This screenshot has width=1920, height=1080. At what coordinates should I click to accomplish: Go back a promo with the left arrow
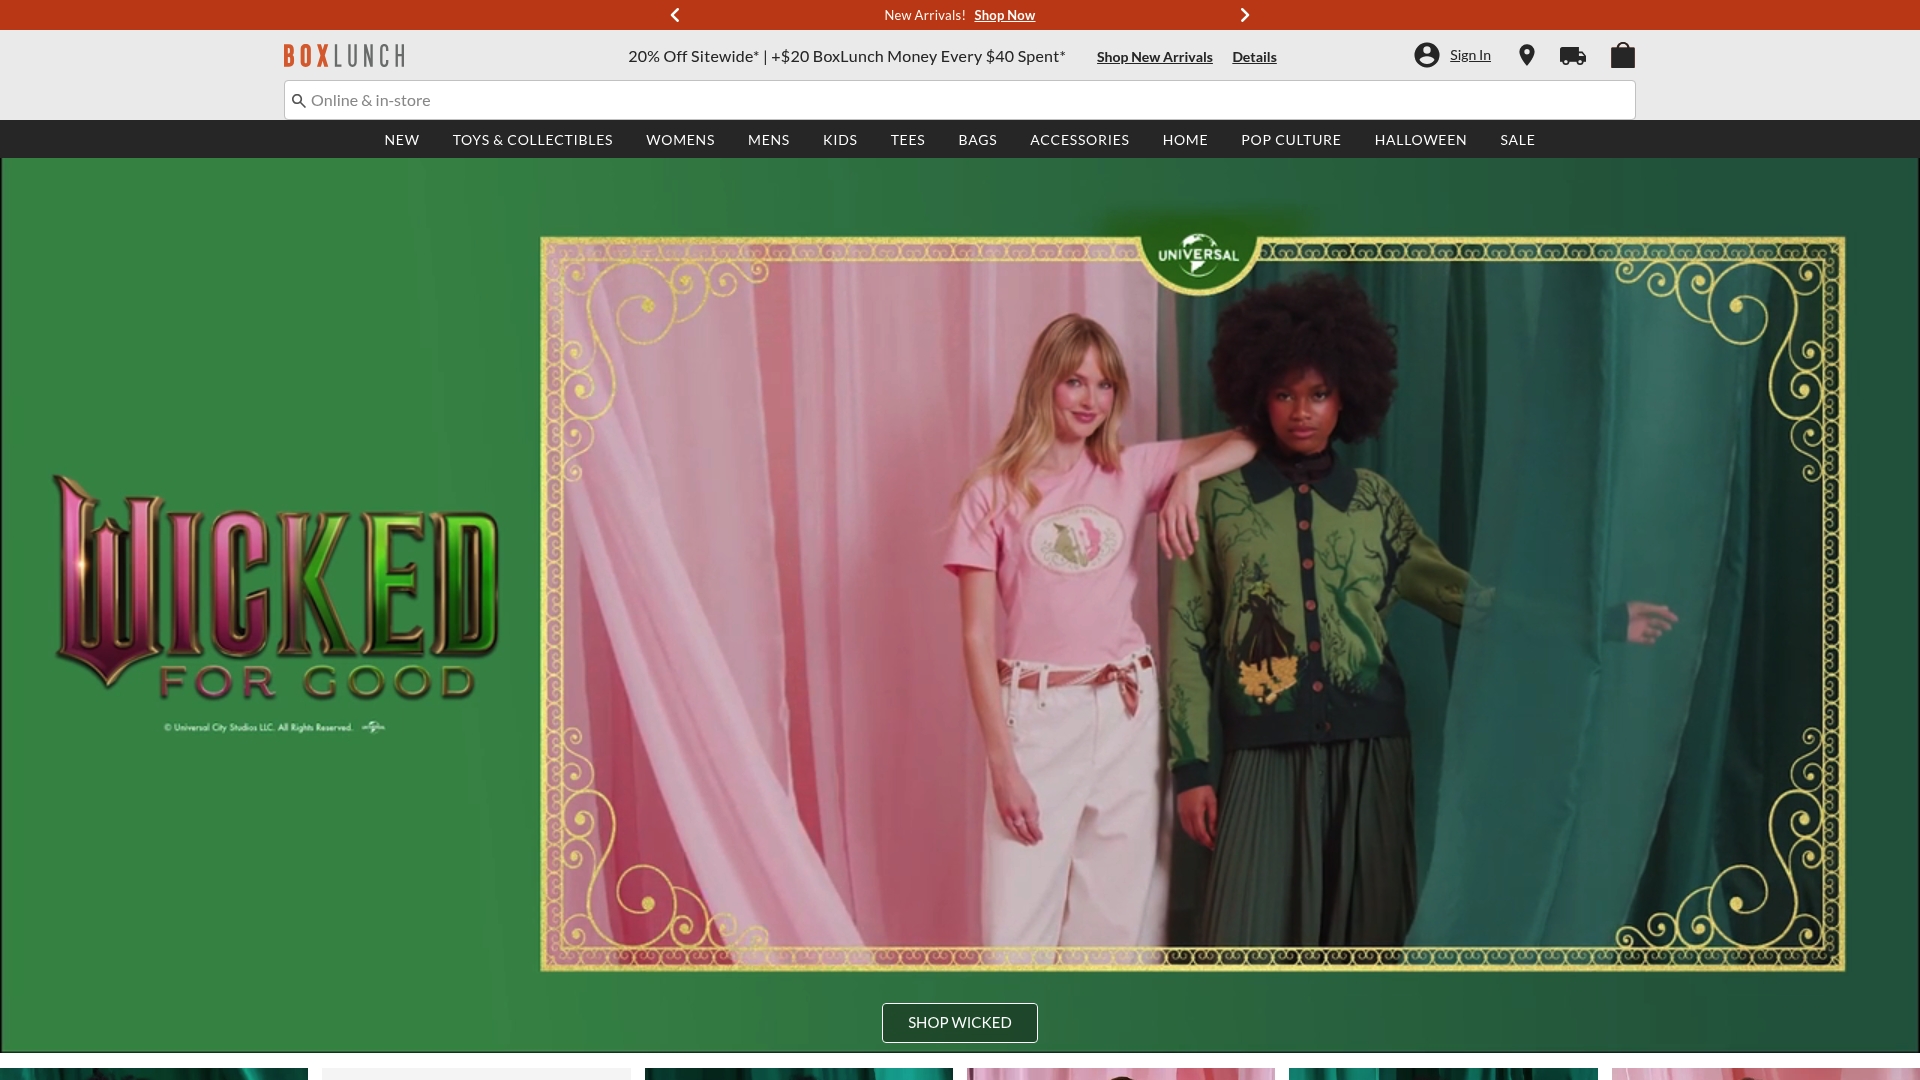(x=675, y=15)
